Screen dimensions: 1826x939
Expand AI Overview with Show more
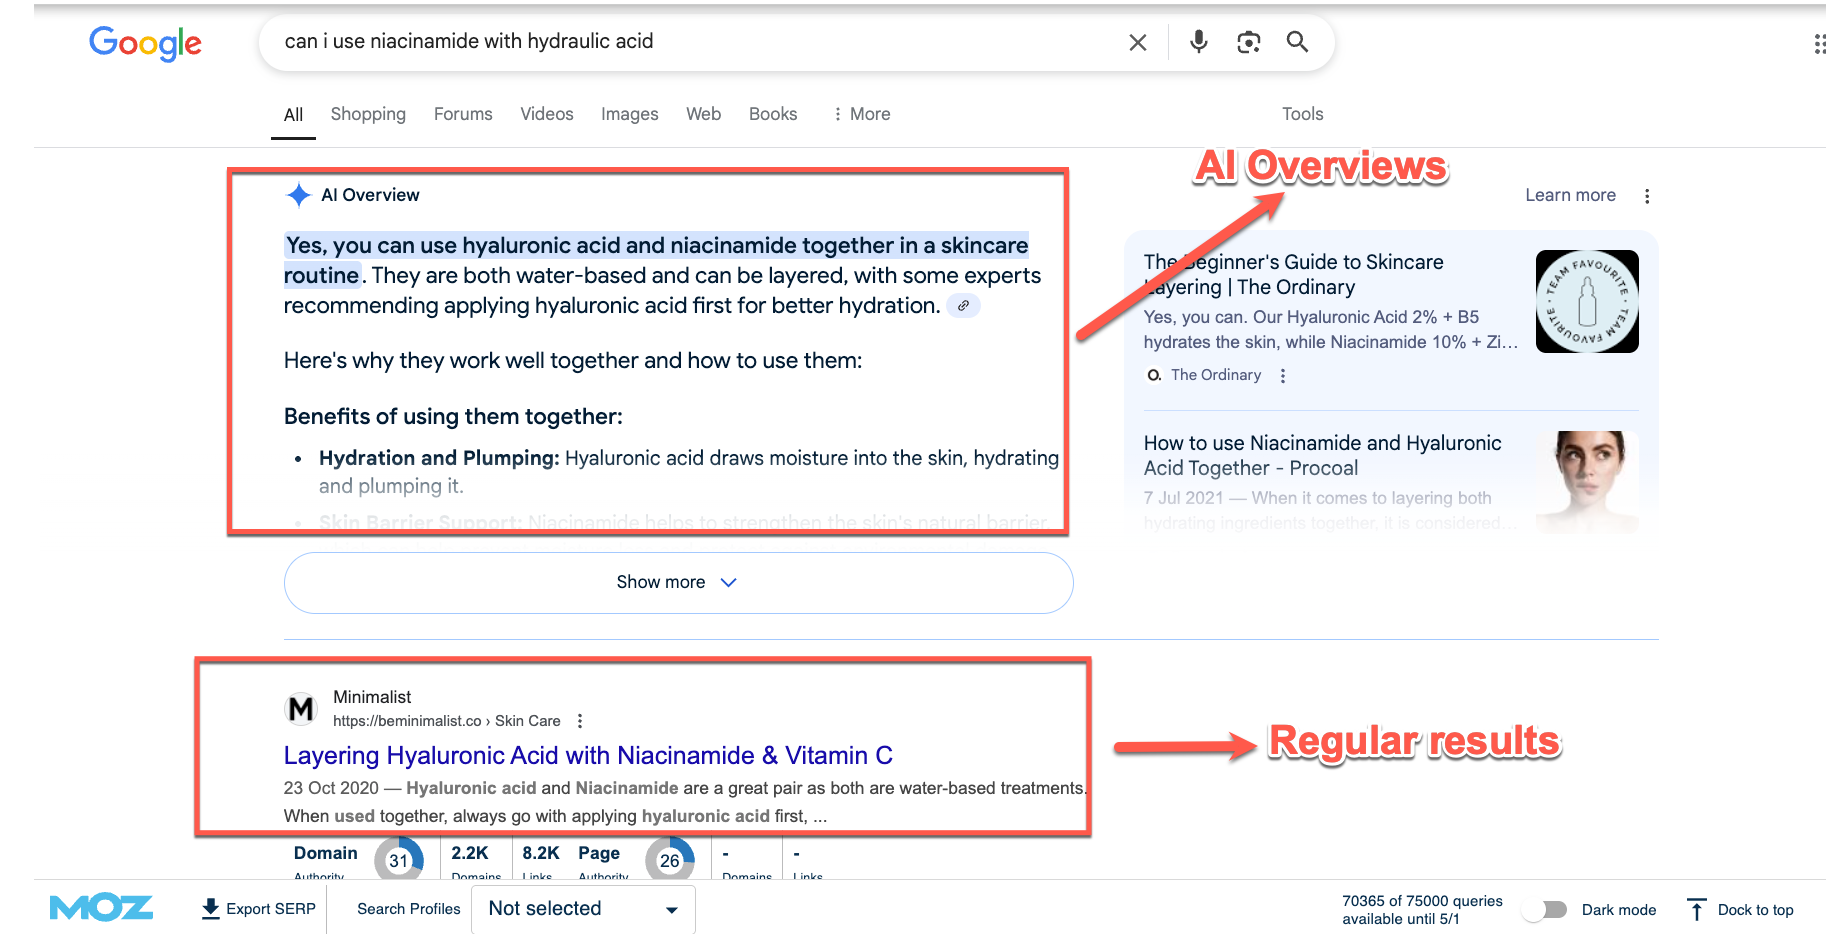pyautogui.click(x=678, y=583)
